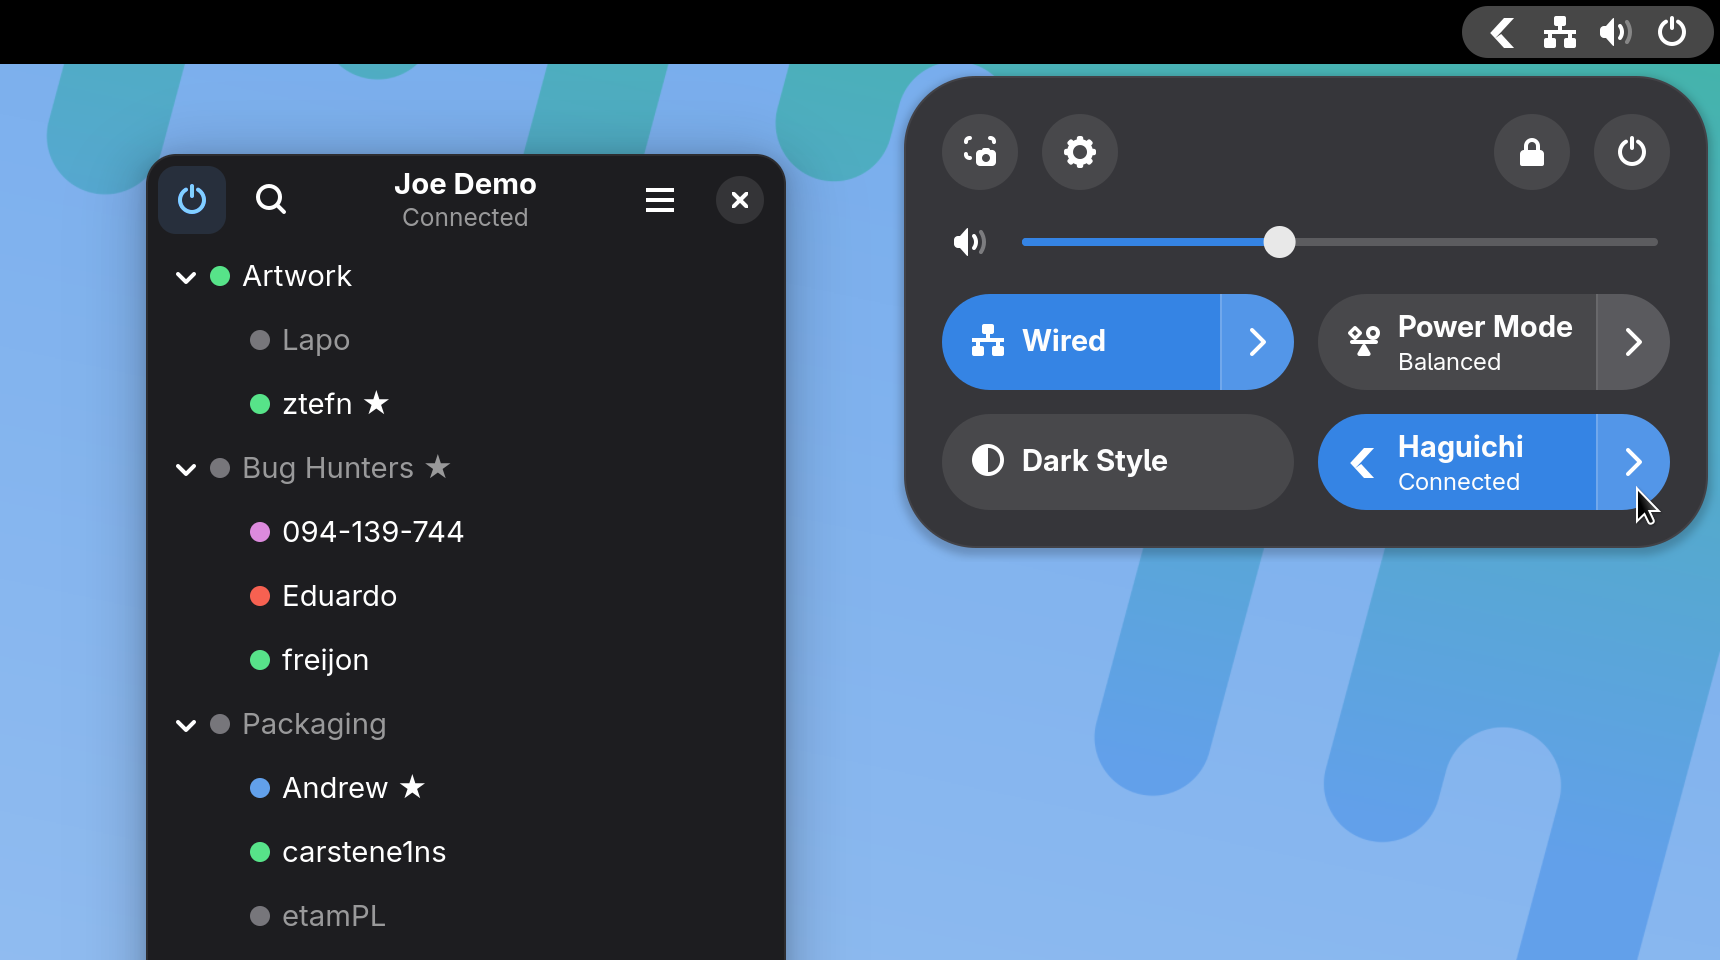1720x960 pixels.
Task: Expand the Wired submenu arrow
Action: click(x=1257, y=342)
